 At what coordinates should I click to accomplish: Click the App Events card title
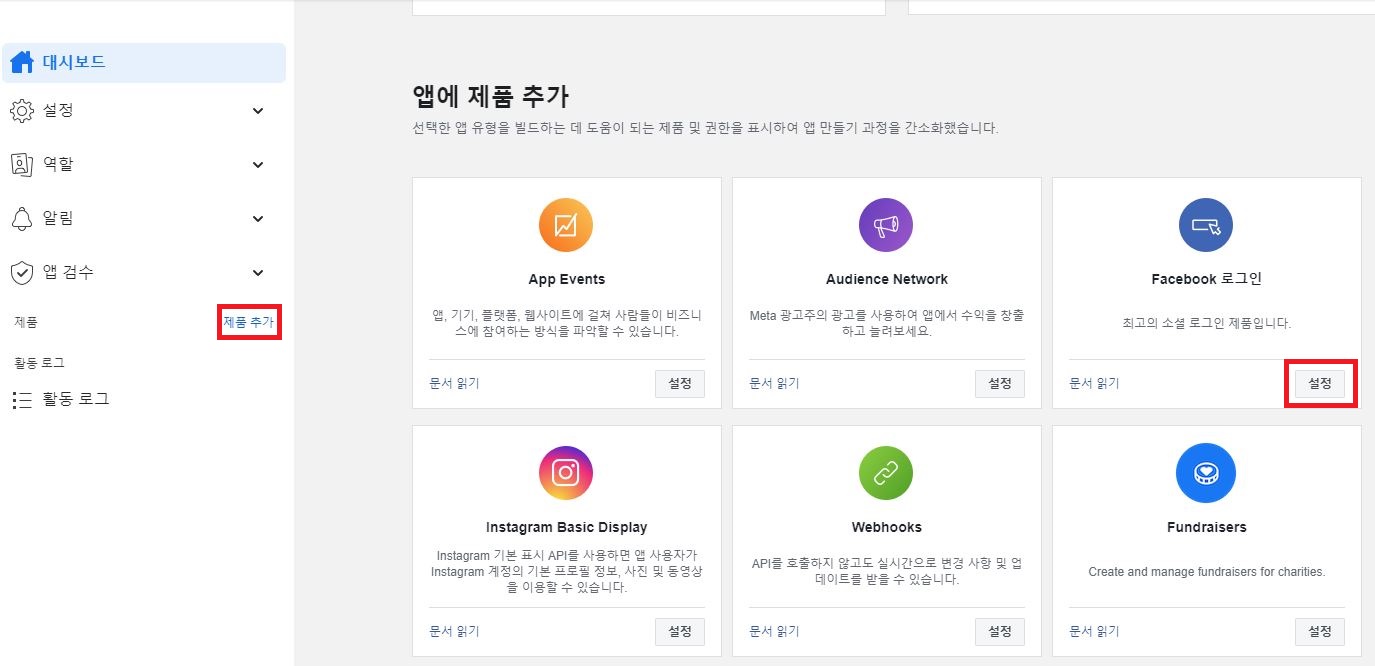(x=566, y=279)
